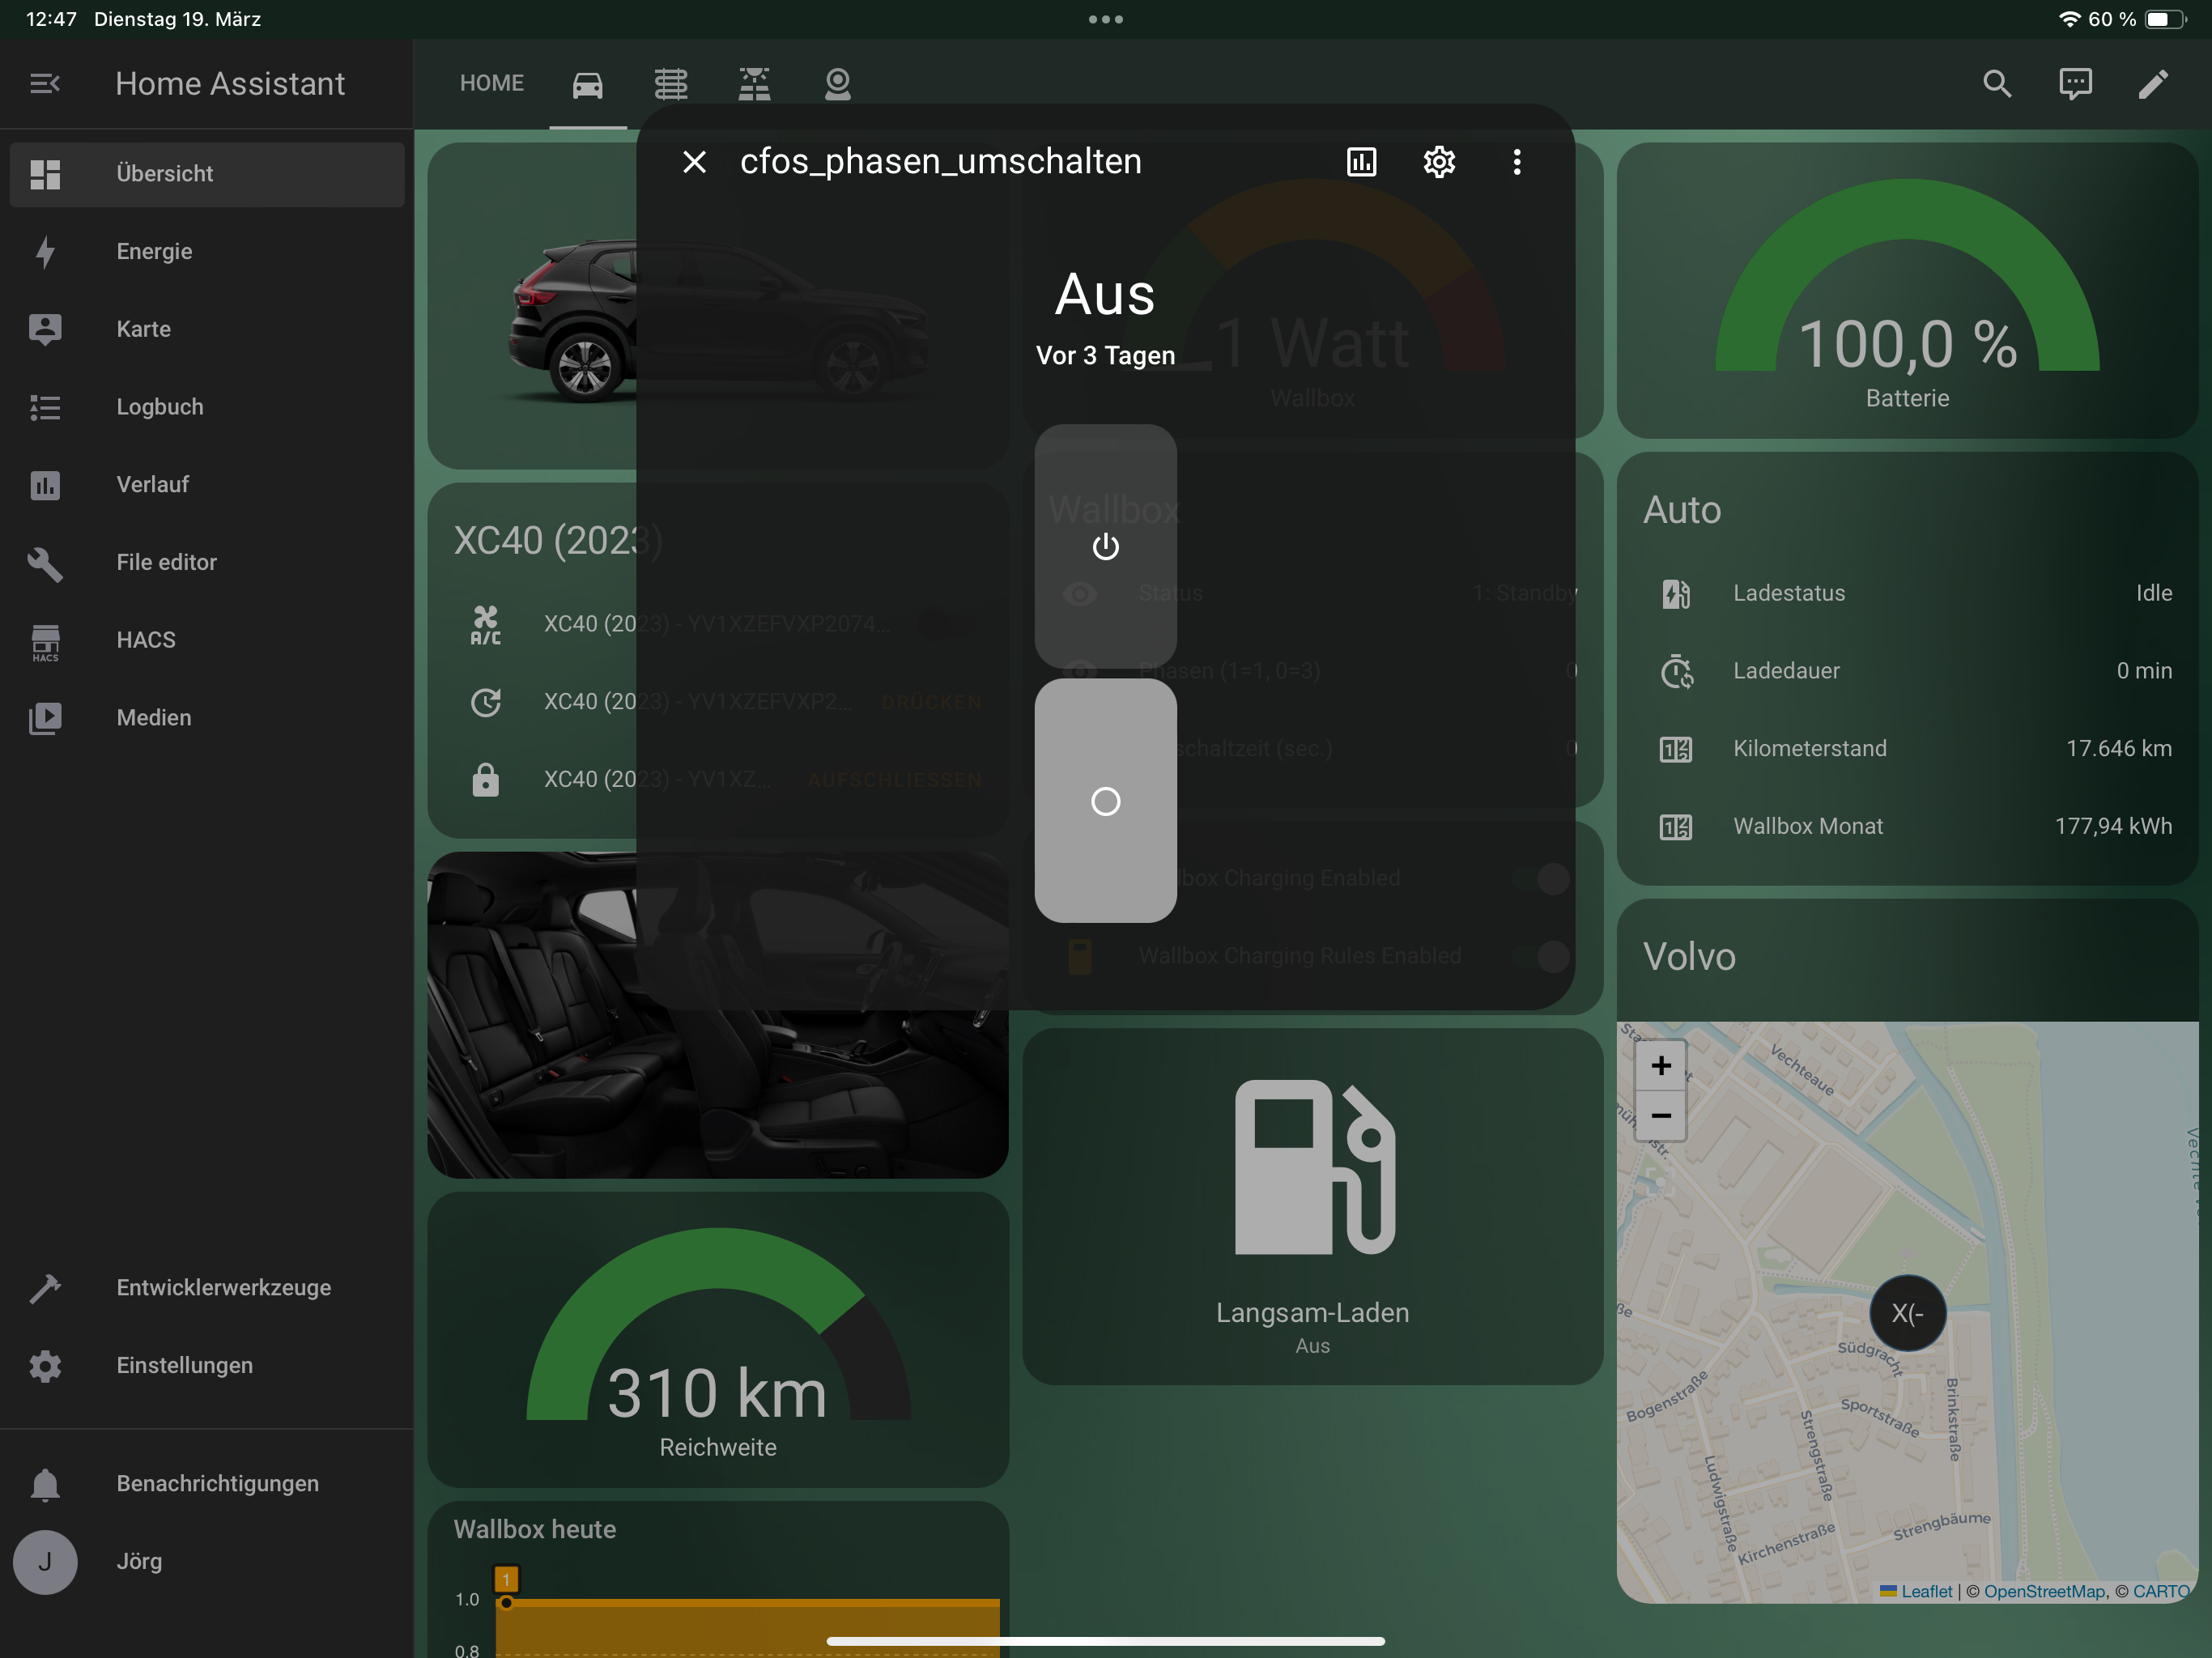The image size is (2212, 1658).
Task: Click the Karte person-pin icon
Action: (45, 329)
